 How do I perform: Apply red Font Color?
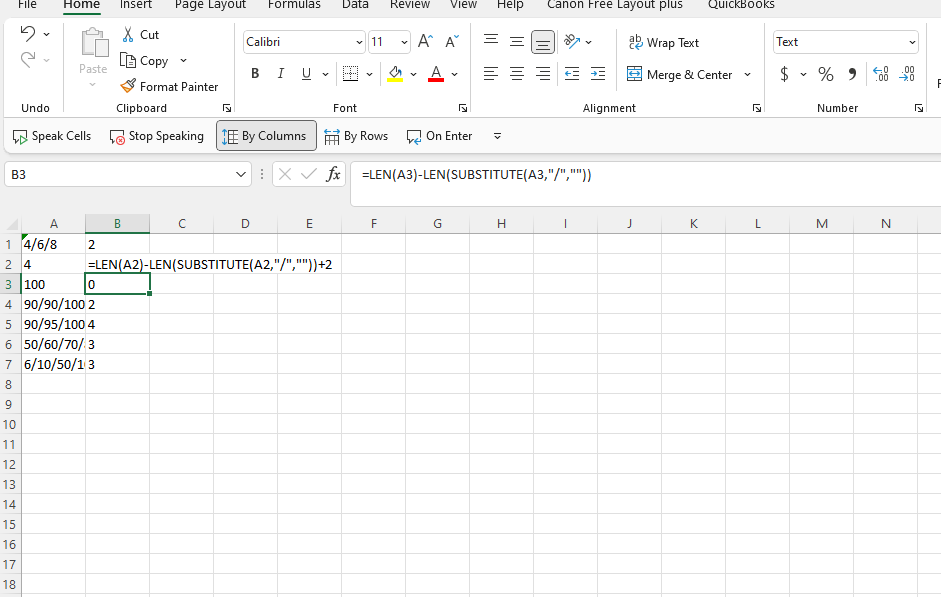click(x=436, y=74)
